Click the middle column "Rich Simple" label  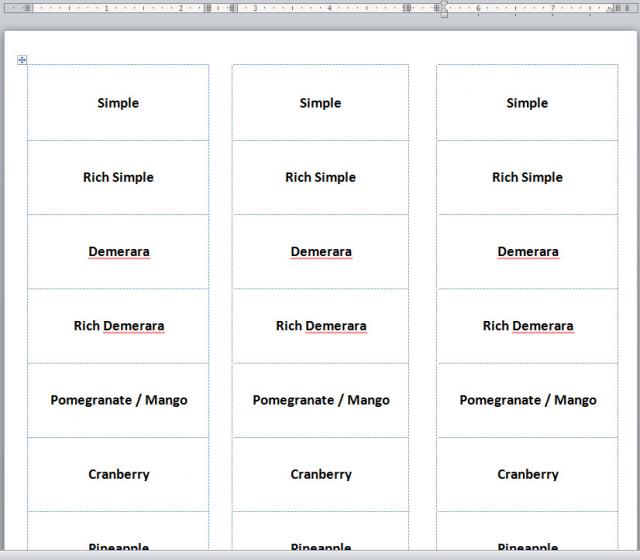coord(320,177)
